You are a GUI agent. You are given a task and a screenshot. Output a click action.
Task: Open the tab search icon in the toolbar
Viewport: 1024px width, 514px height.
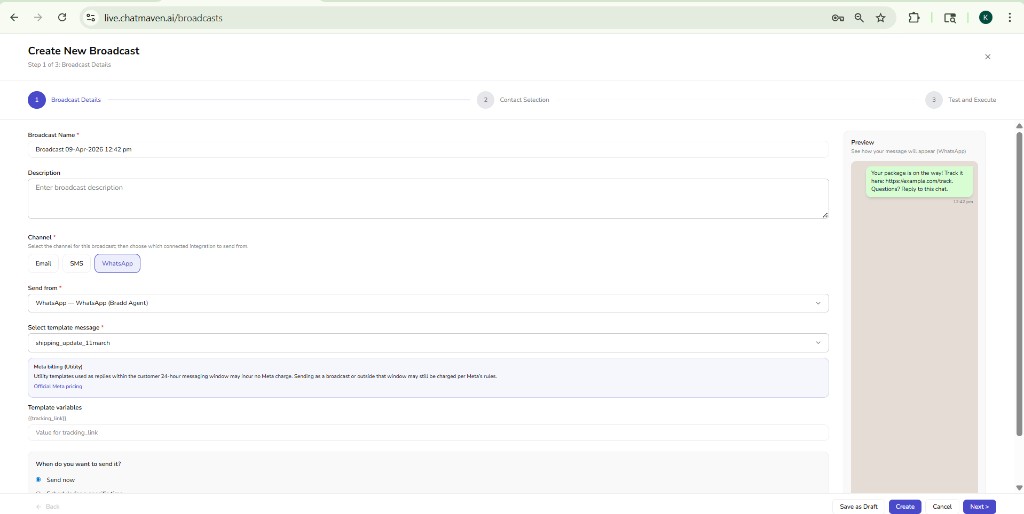tap(950, 18)
